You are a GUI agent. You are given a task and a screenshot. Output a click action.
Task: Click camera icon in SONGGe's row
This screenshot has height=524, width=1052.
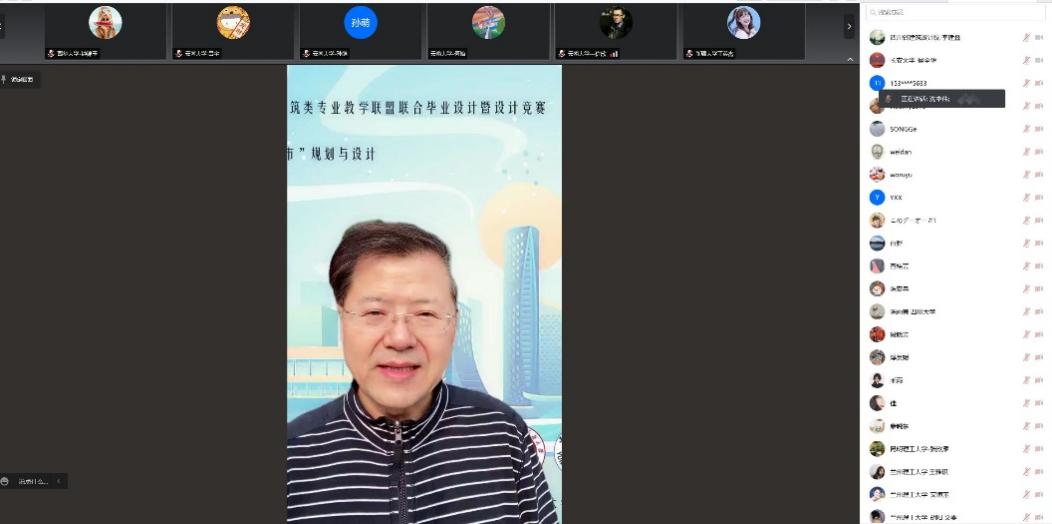click(1039, 129)
